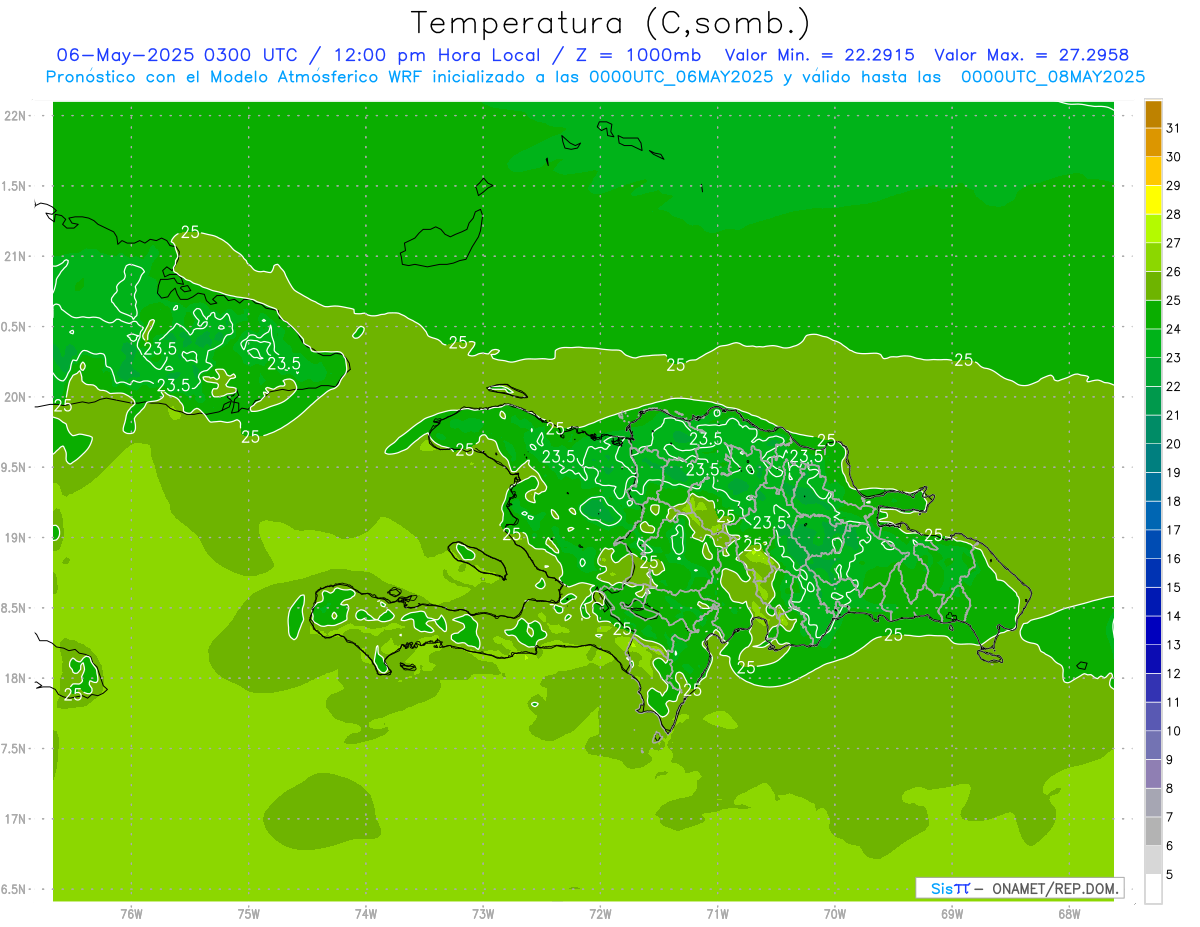Click the "0000UTC_06MAY2025" initialization time
This screenshot has height=927, width=1200.
(x=680, y=77)
